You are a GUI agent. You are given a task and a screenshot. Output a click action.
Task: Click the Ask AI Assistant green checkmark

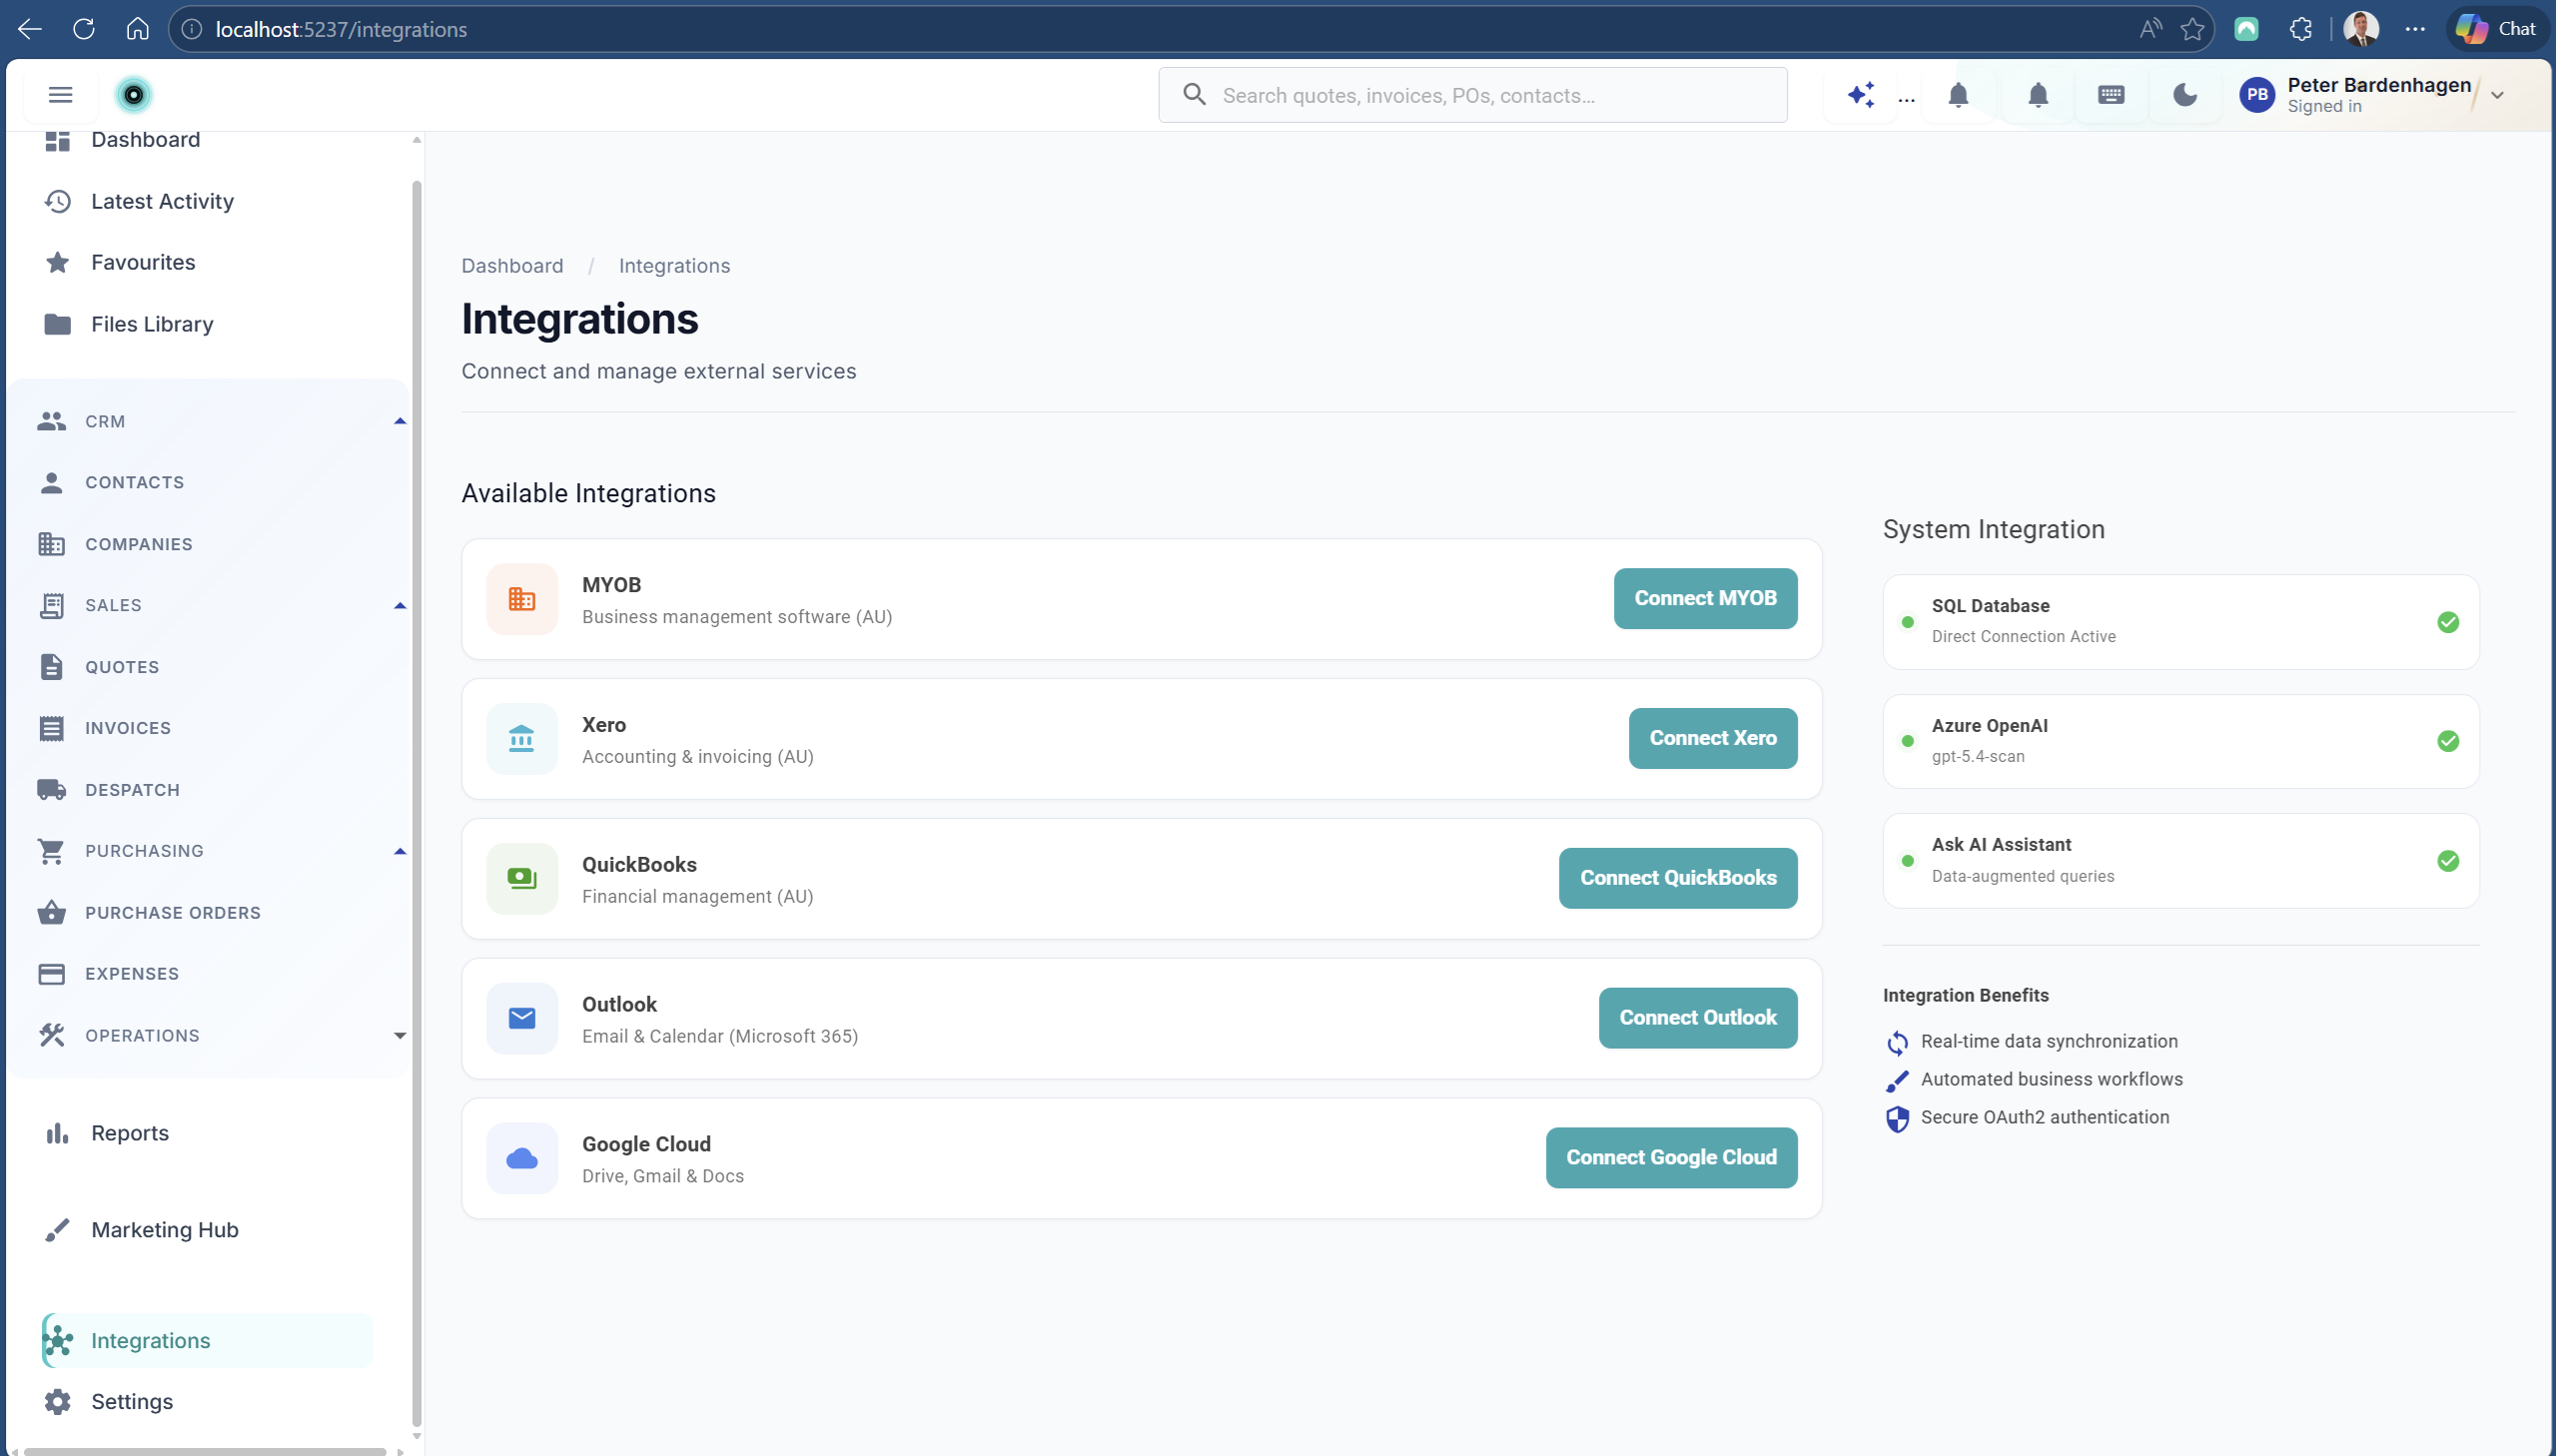pyautogui.click(x=2447, y=861)
